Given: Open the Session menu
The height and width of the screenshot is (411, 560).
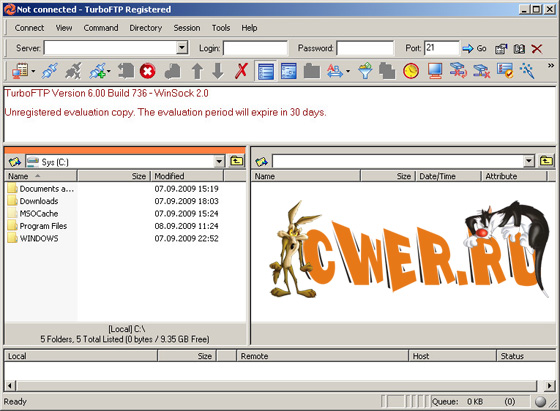Looking at the screenshot, I should tap(187, 28).
